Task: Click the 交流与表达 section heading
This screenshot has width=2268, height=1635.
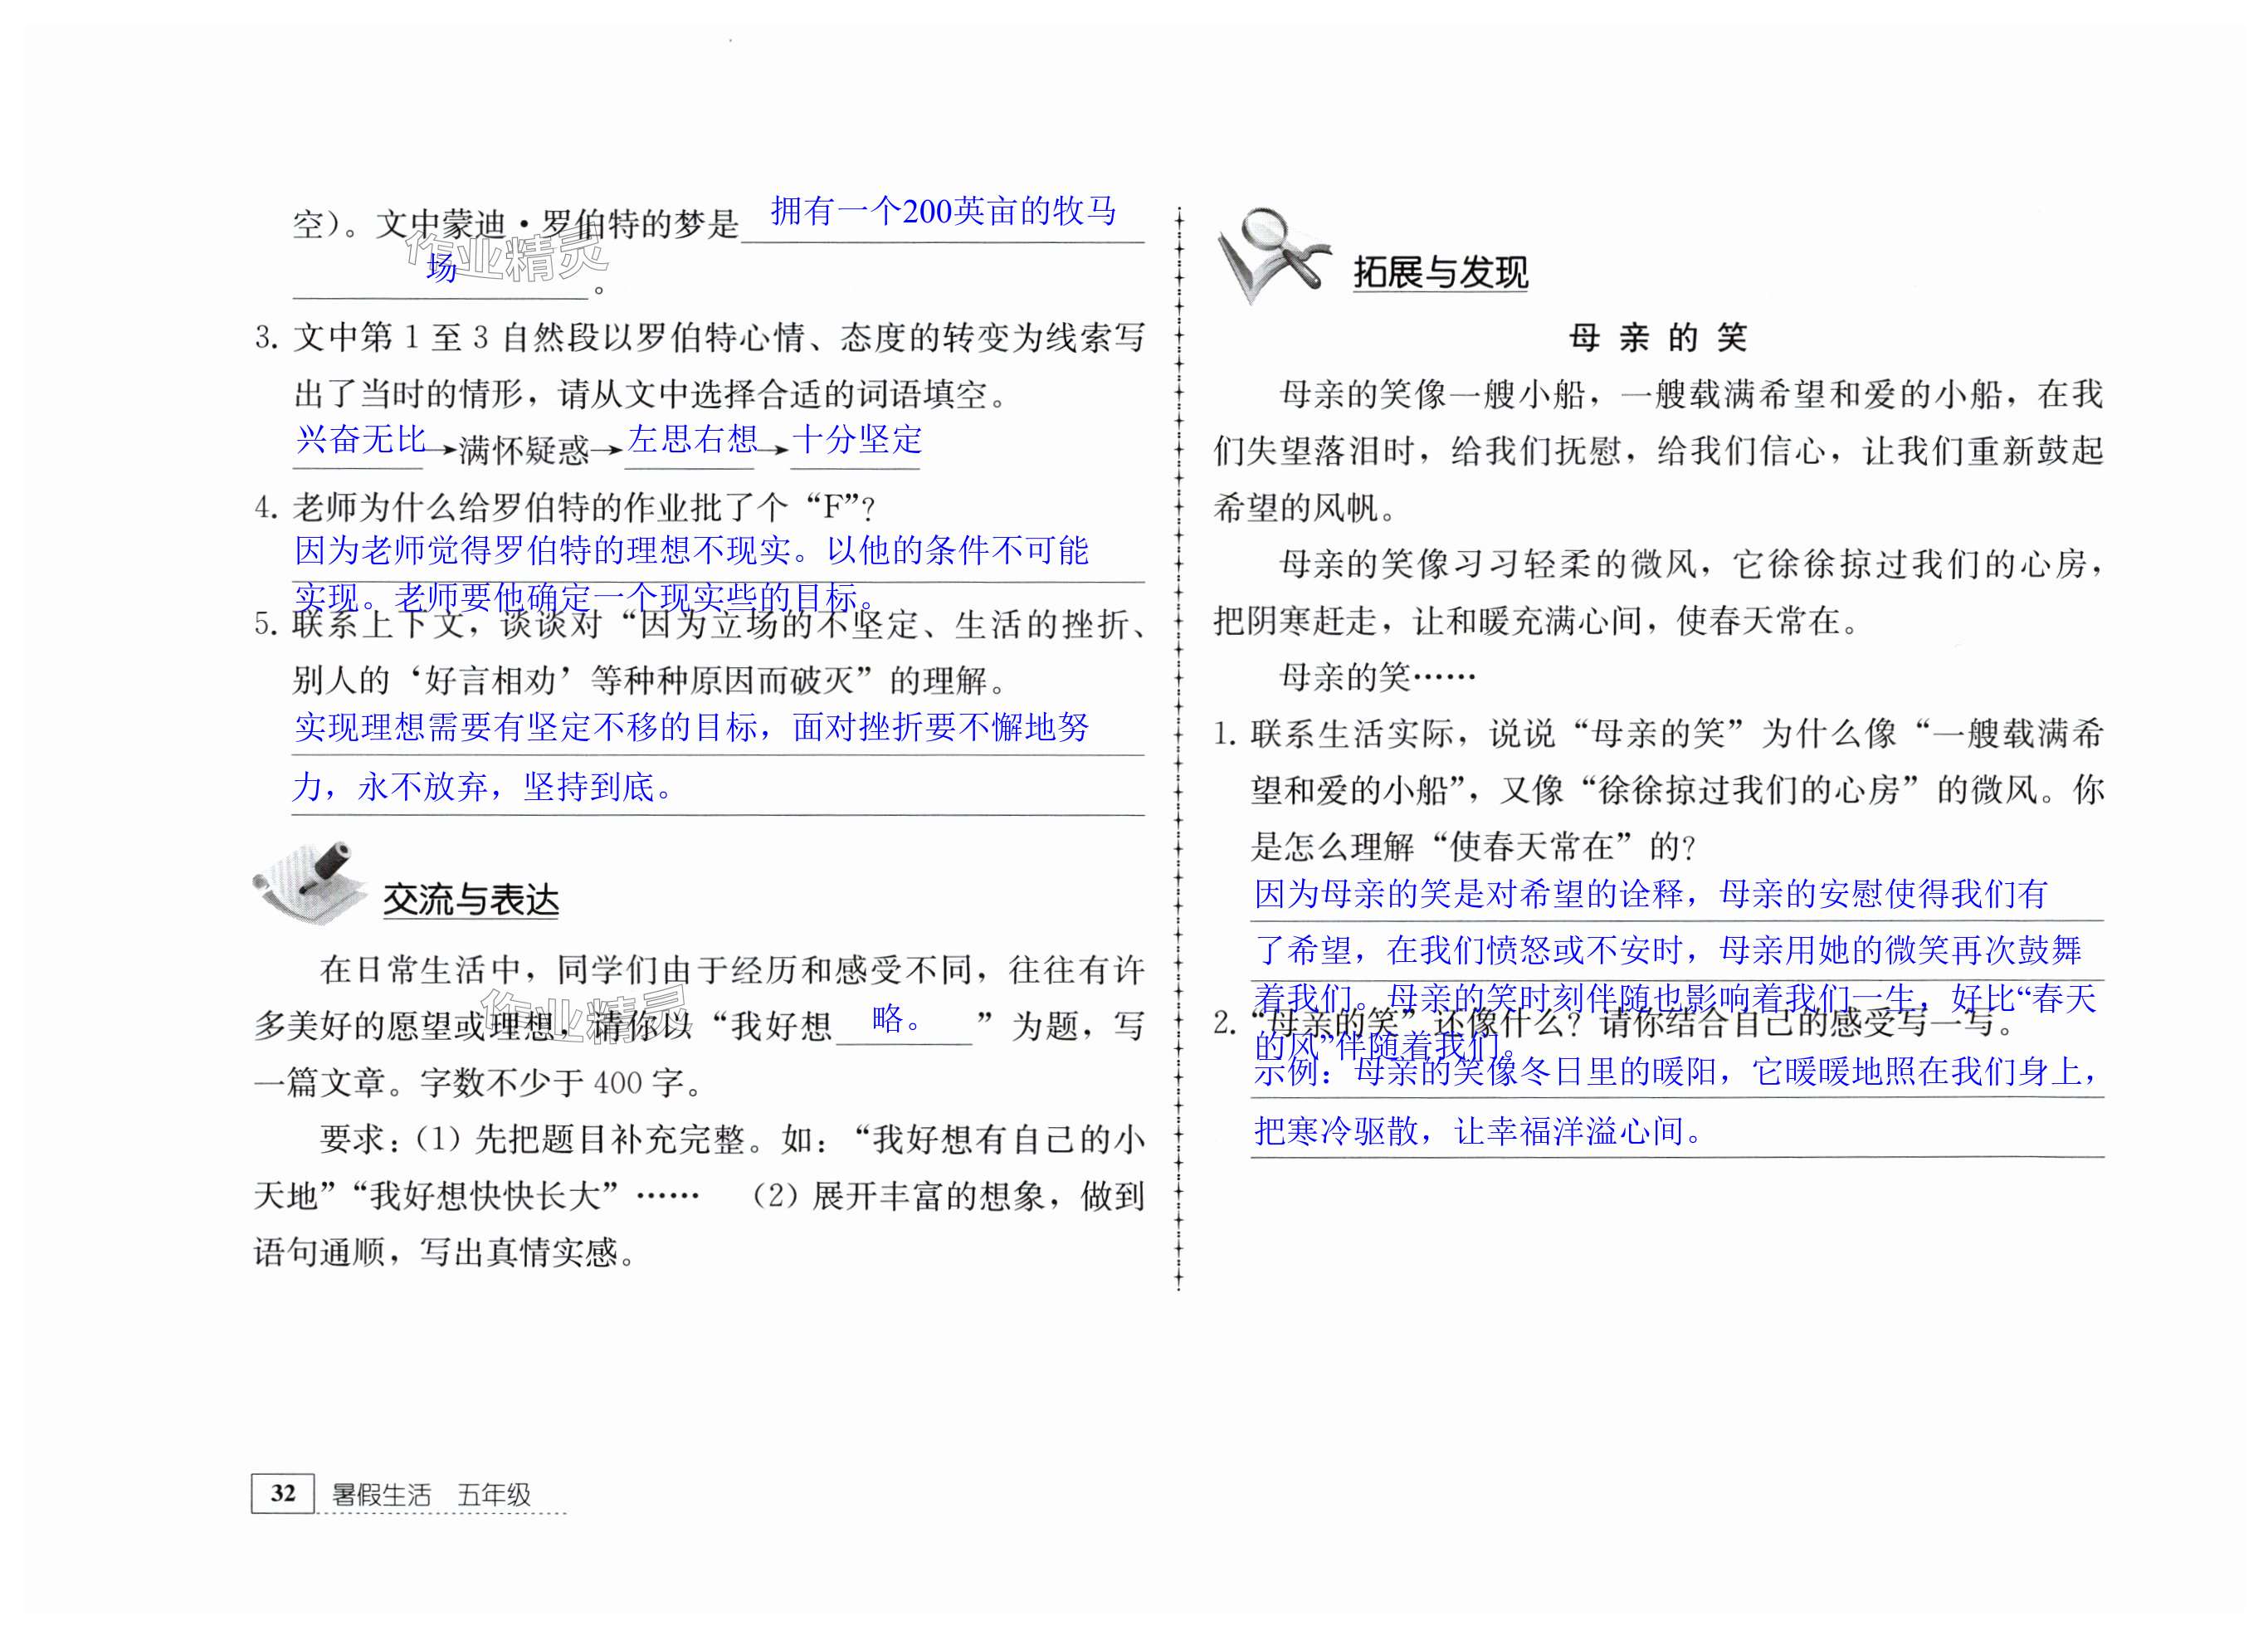Action: tap(470, 900)
